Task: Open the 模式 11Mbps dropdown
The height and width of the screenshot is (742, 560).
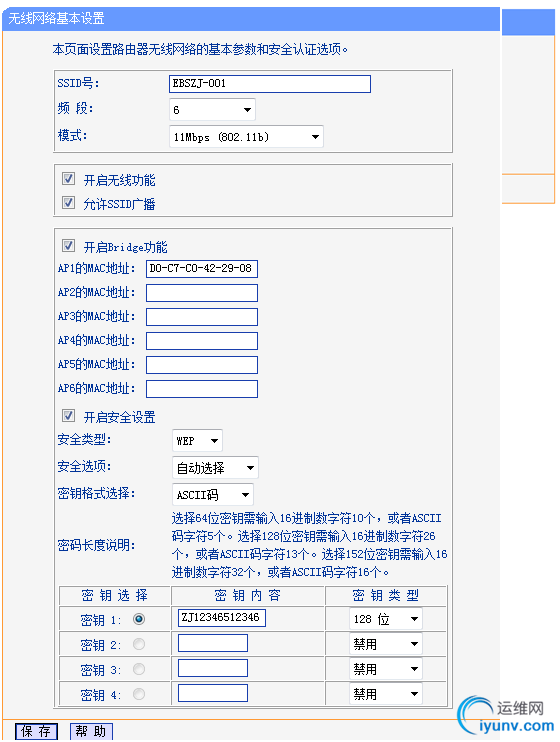Action: click(x=246, y=137)
